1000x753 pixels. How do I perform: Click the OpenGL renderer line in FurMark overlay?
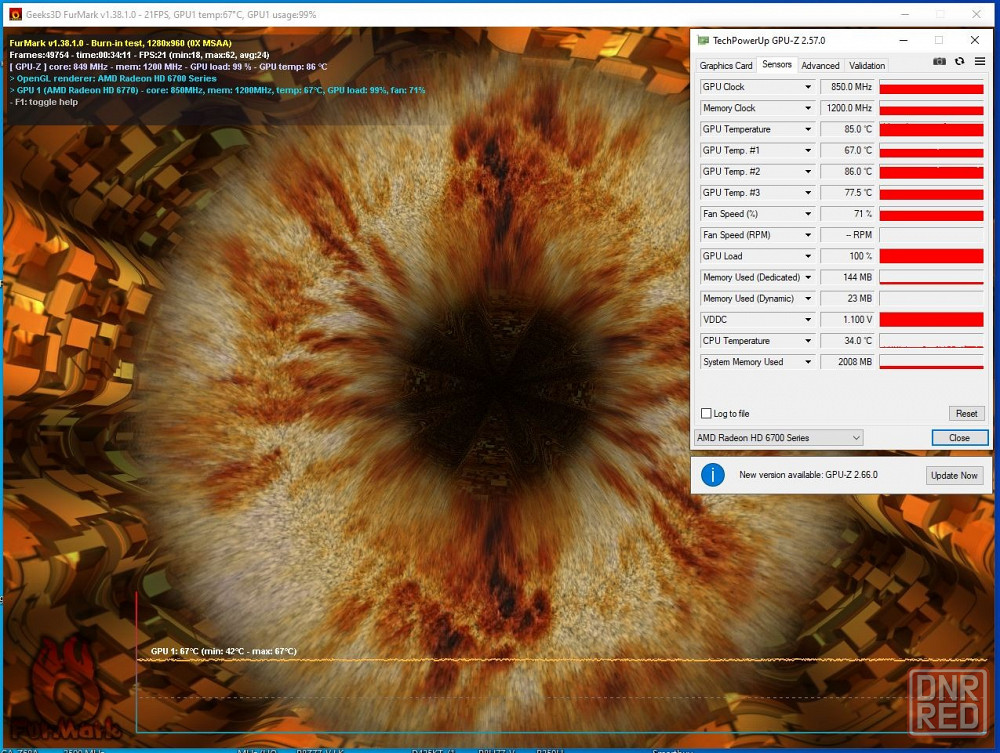(113, 78)
